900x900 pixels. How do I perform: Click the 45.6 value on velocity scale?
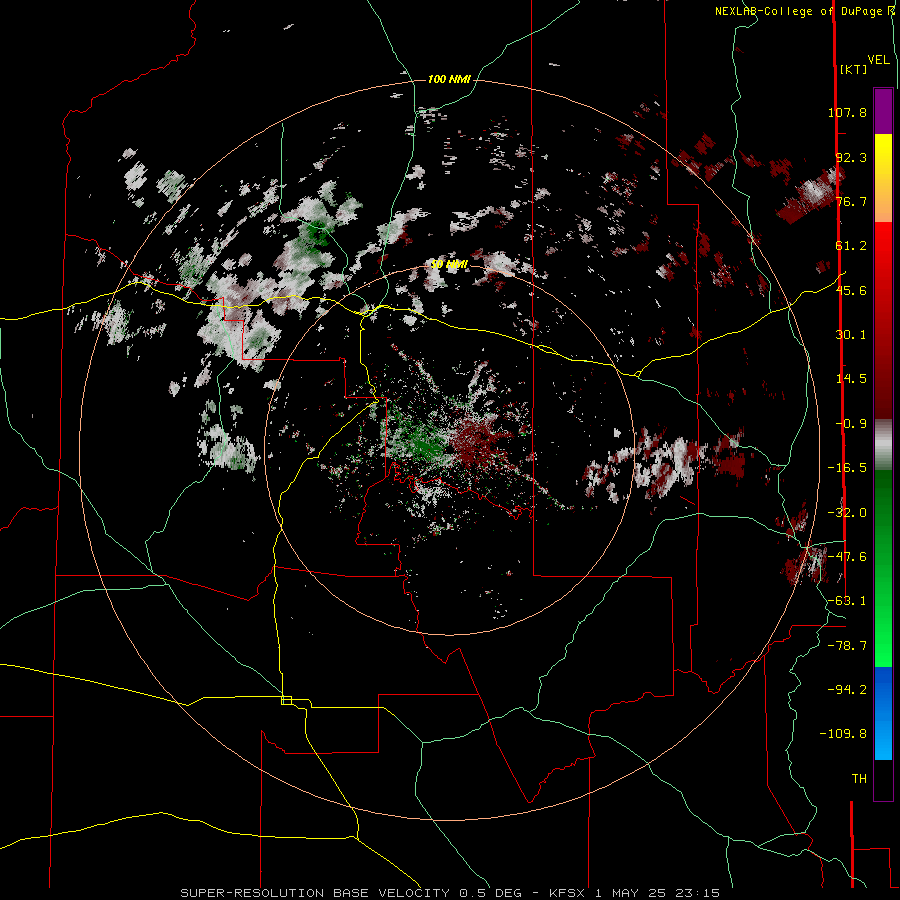[x=851, y=290]
